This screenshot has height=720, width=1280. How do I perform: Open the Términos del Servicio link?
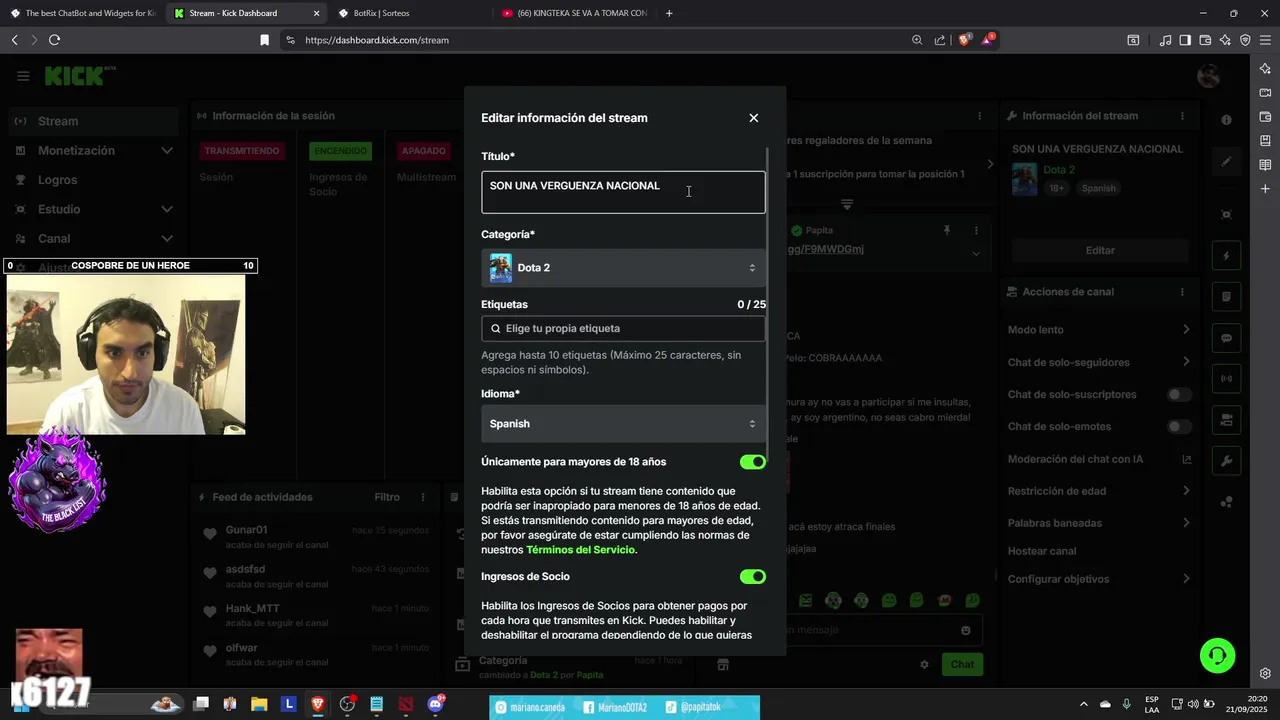click(580, 550)
